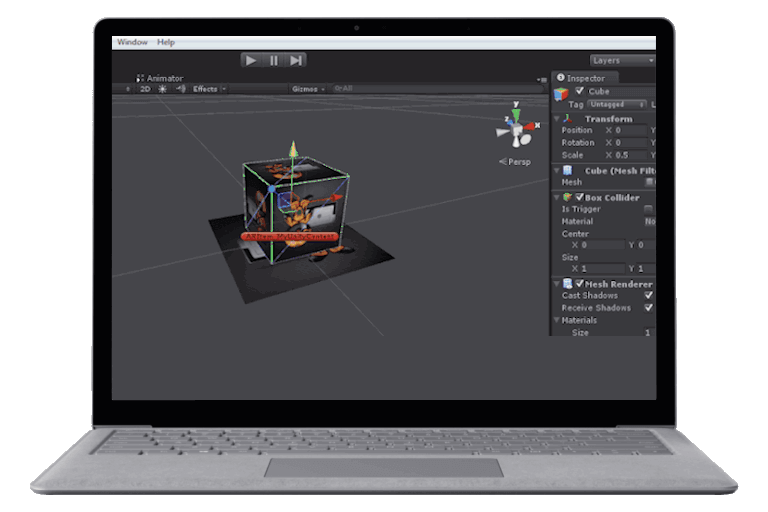This screenshot has height=512, width=768.
Task: Toggle scene audio with the speaker icon
Action: coord(181,89)
